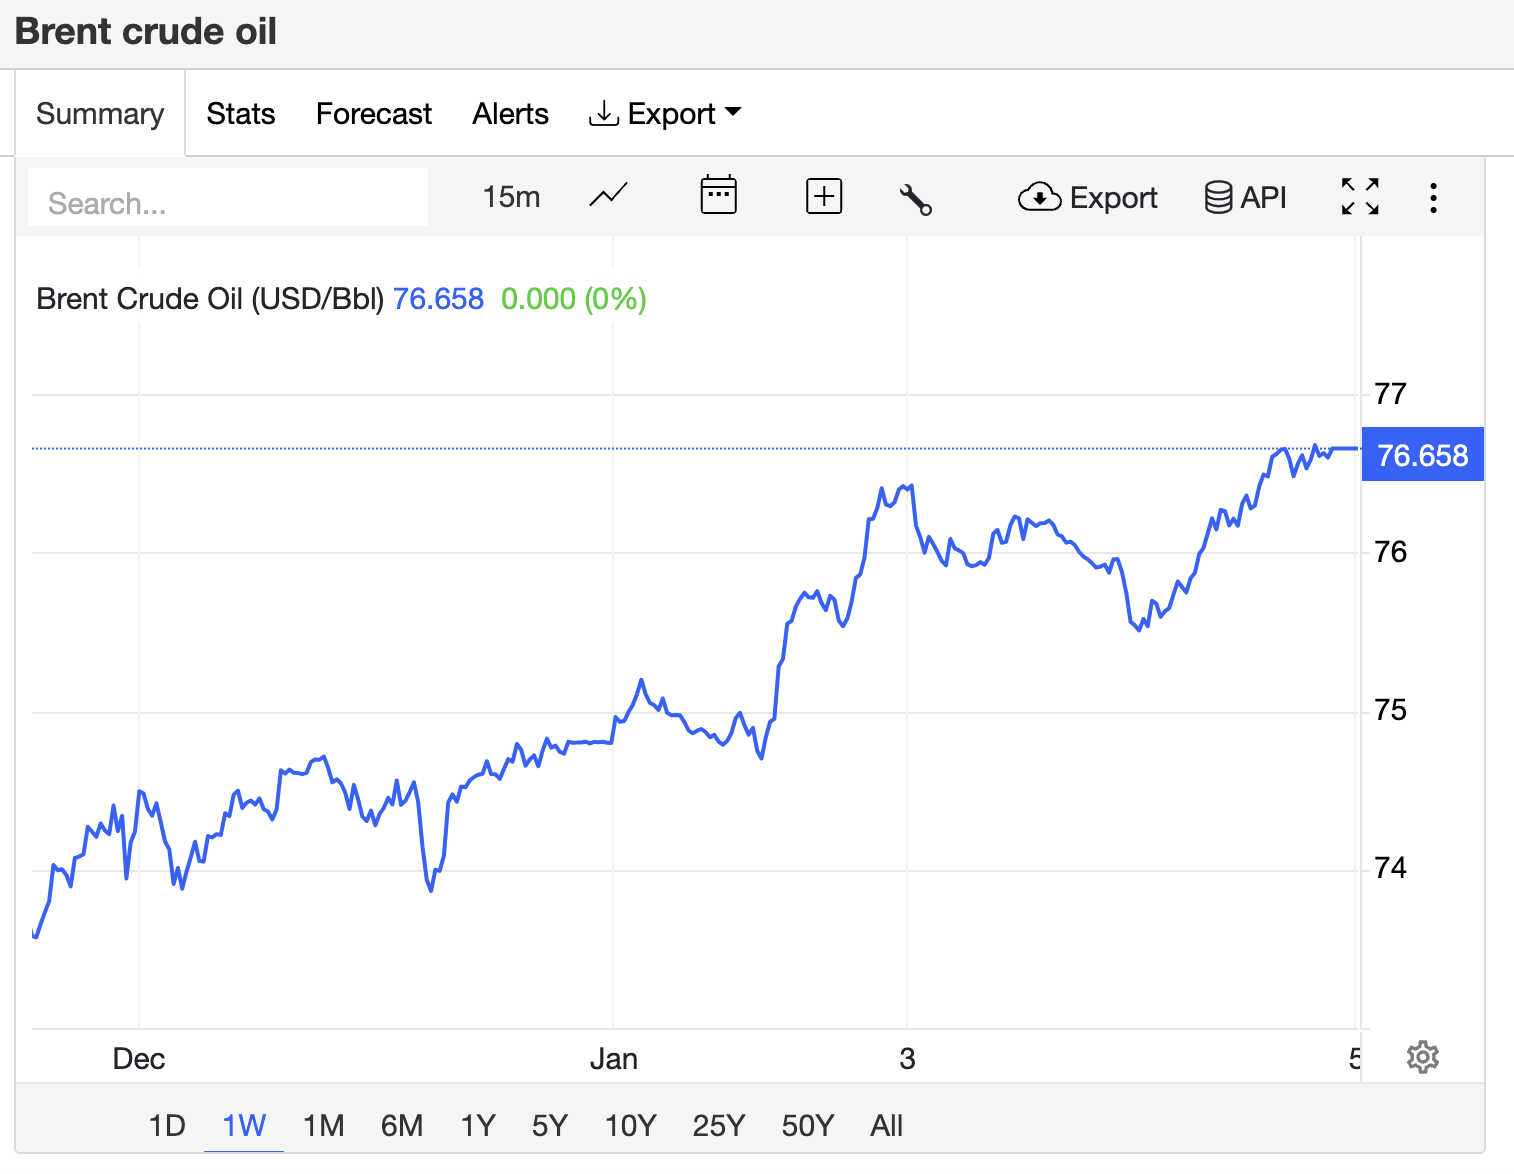Click the Jan label on time axis
Viewport: 1514px width, 1174px height.
click(613, 1059)
